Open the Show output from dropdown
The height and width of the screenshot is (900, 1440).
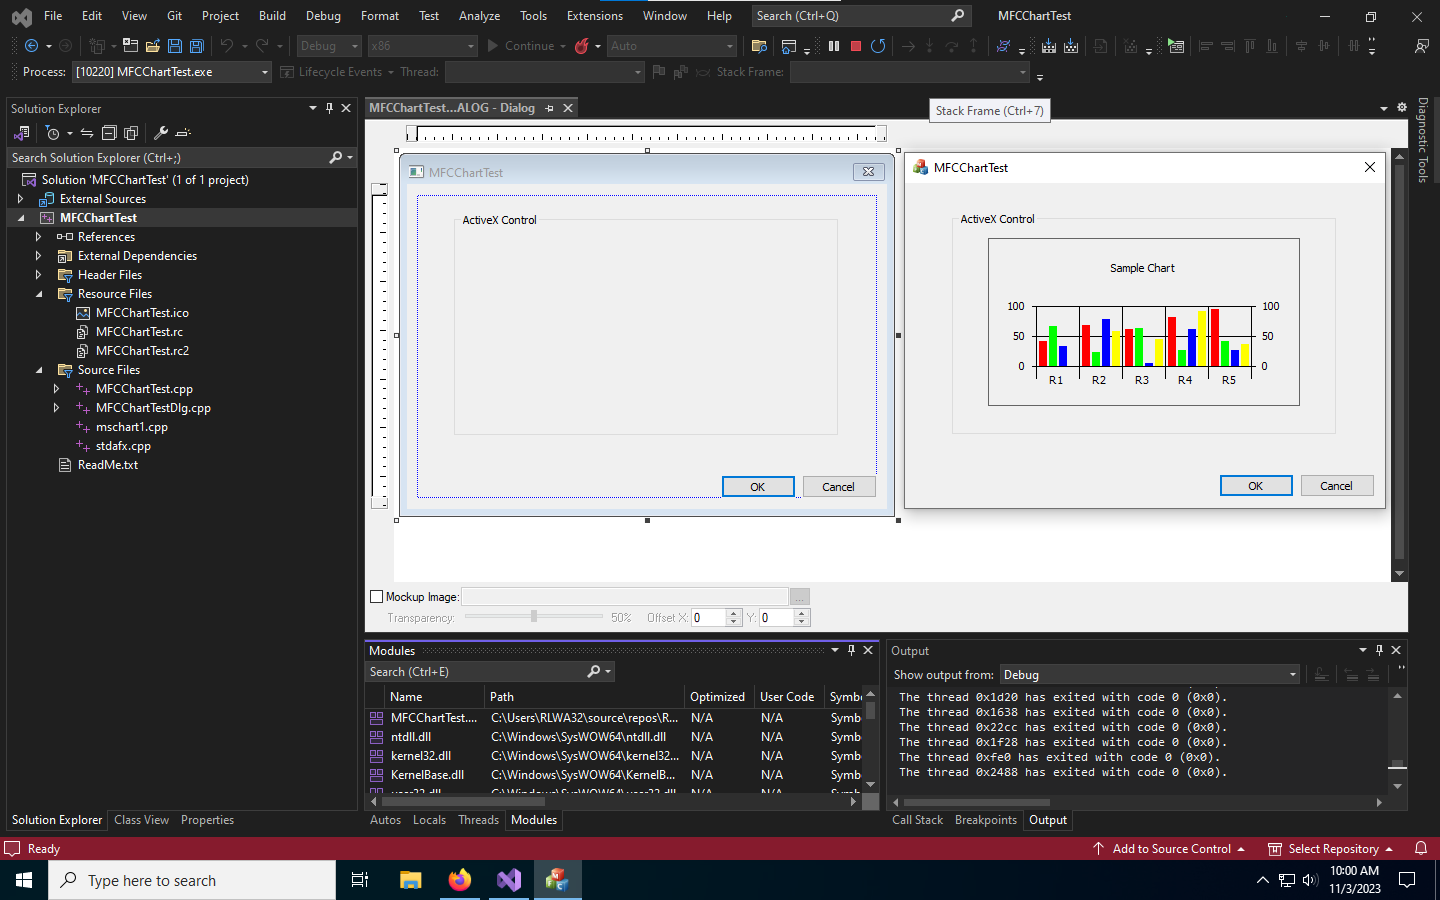[1150, 675]
